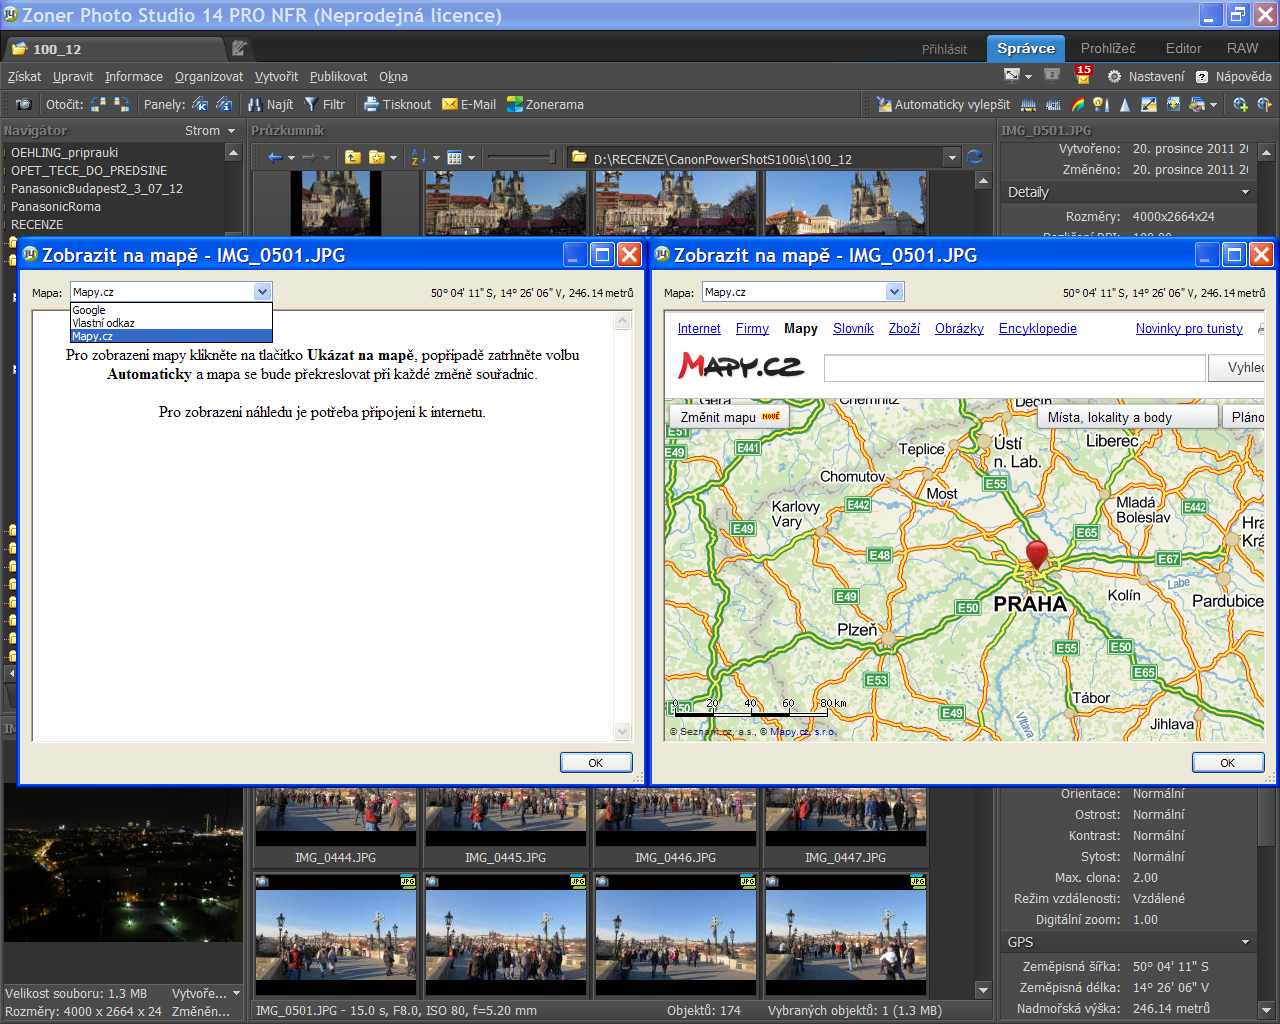Open the image resize icon
The width and height of the screenshot is (1280, 1024).
pos(1149,104)
